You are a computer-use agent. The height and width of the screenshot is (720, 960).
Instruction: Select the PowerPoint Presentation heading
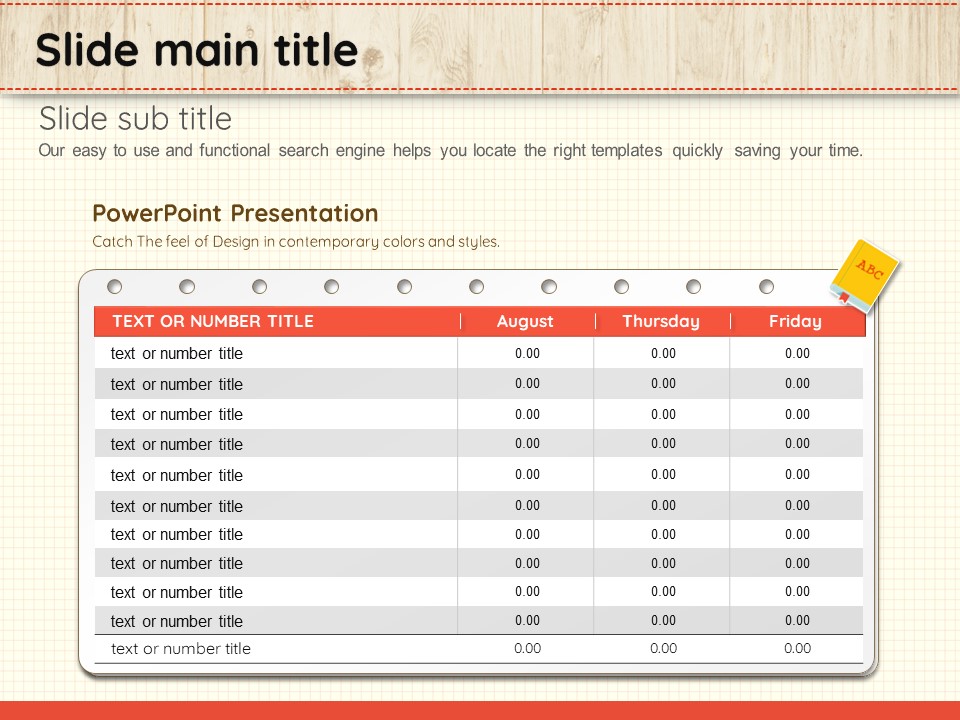click(235, 213)
